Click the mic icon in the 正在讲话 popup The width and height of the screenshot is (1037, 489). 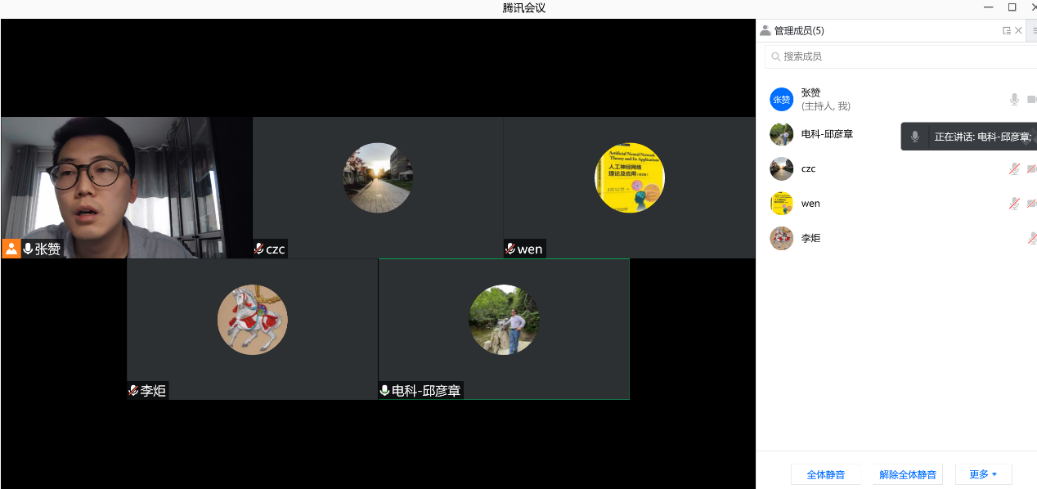click(914, 136)
